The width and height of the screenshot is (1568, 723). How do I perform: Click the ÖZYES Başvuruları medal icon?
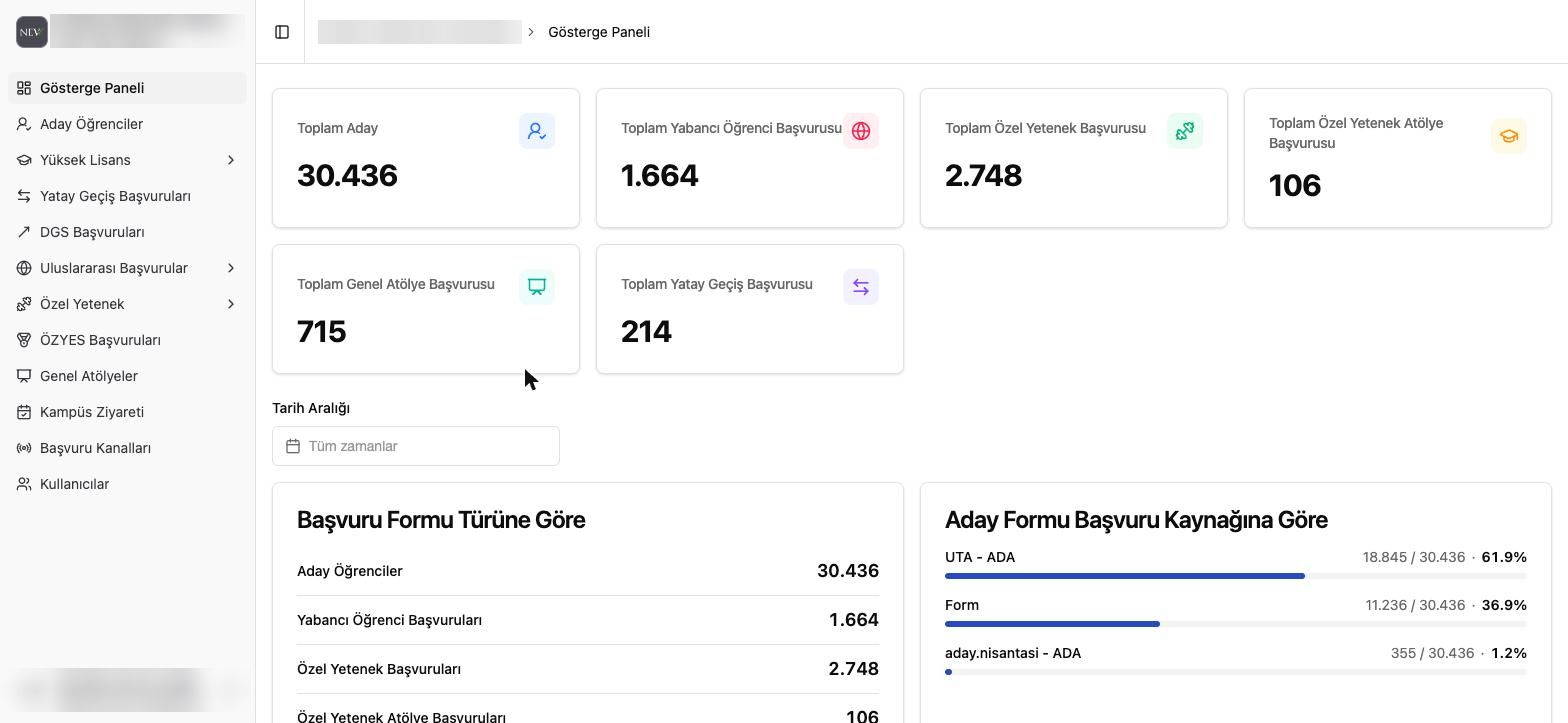[24, 340]
